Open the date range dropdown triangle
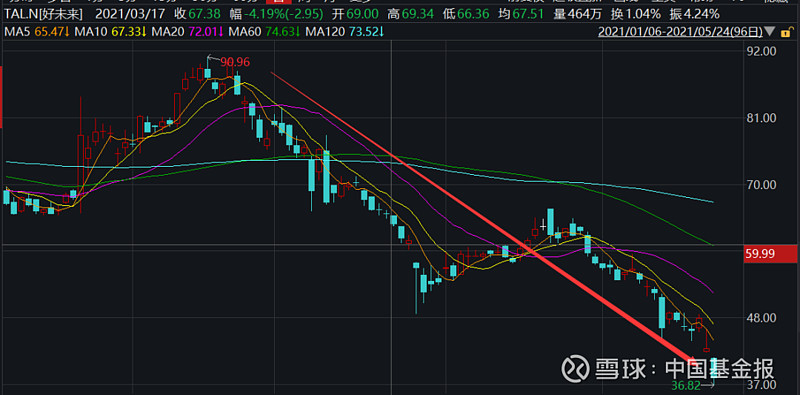Image resolution: width=800 pixels, height=395 pixels. 770,33
